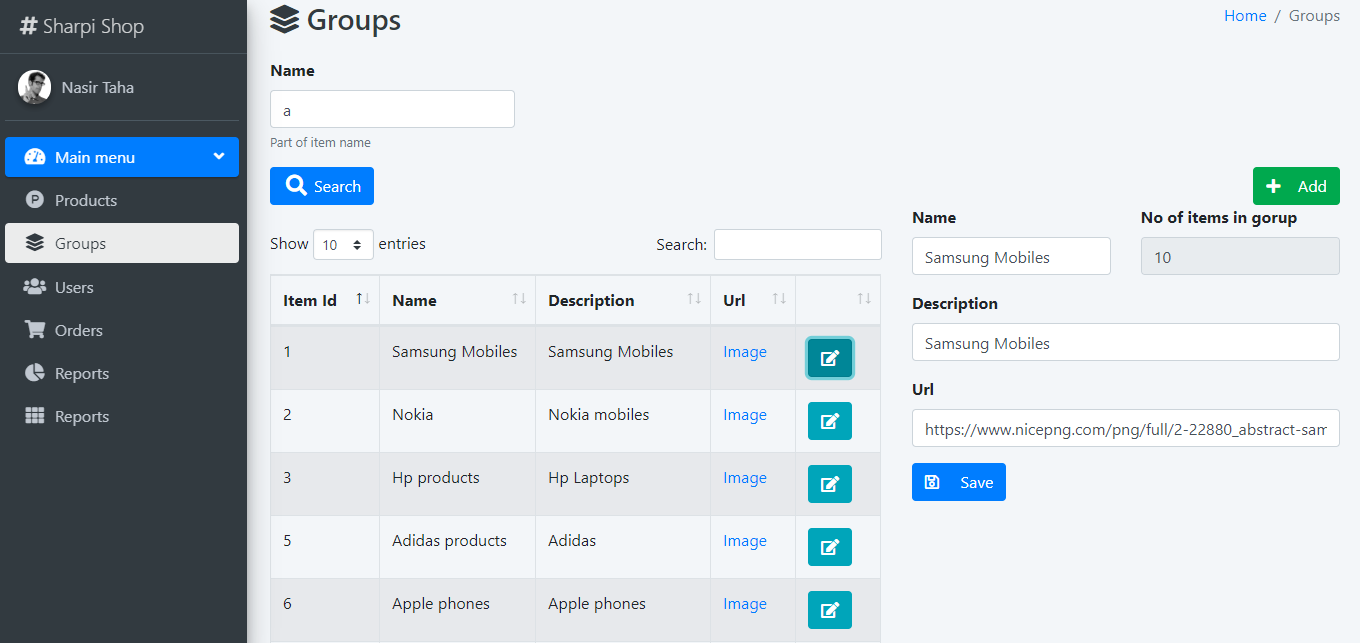Click edit icon for Adidas products row
Screen dimensions: 1360x643
pyautogui.click(x=829, y=547)
